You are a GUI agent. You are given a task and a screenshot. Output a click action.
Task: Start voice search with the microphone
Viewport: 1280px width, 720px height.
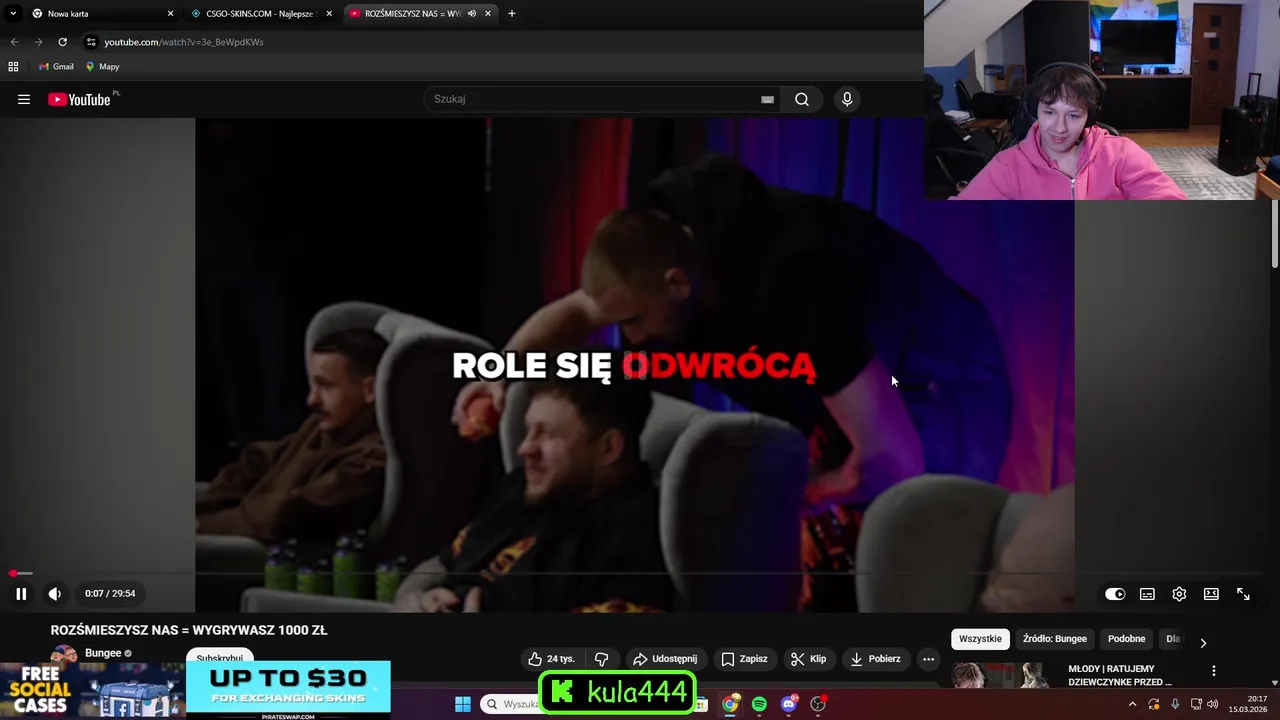point(847,99)
